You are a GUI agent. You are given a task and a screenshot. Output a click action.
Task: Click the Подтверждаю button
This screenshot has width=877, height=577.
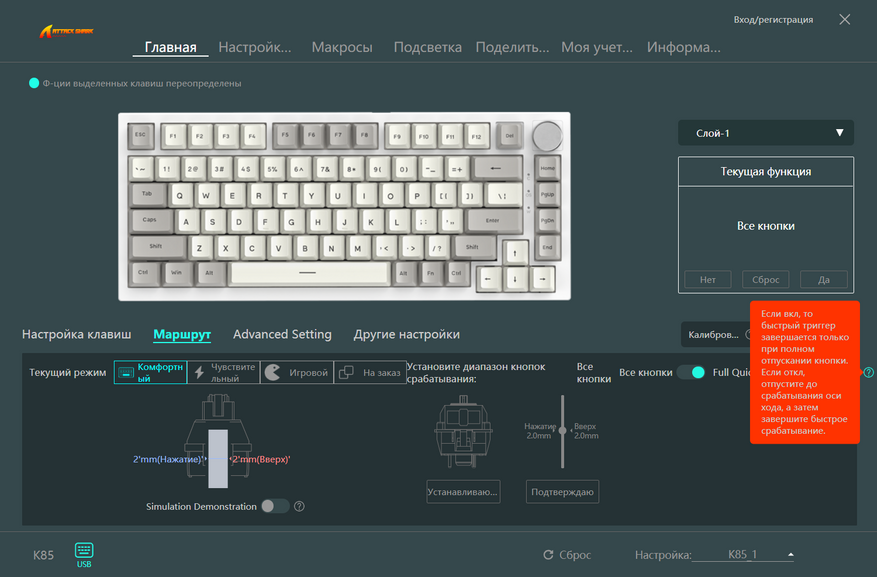pos(562,492)
